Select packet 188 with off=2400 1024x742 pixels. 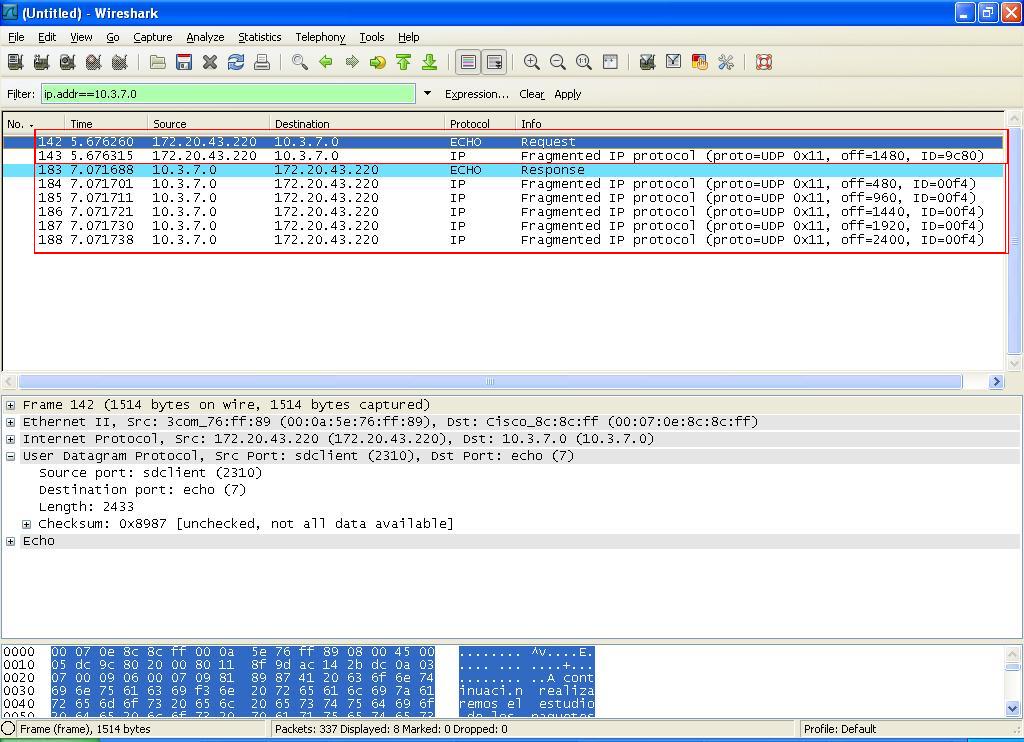(x=503, y=240)
